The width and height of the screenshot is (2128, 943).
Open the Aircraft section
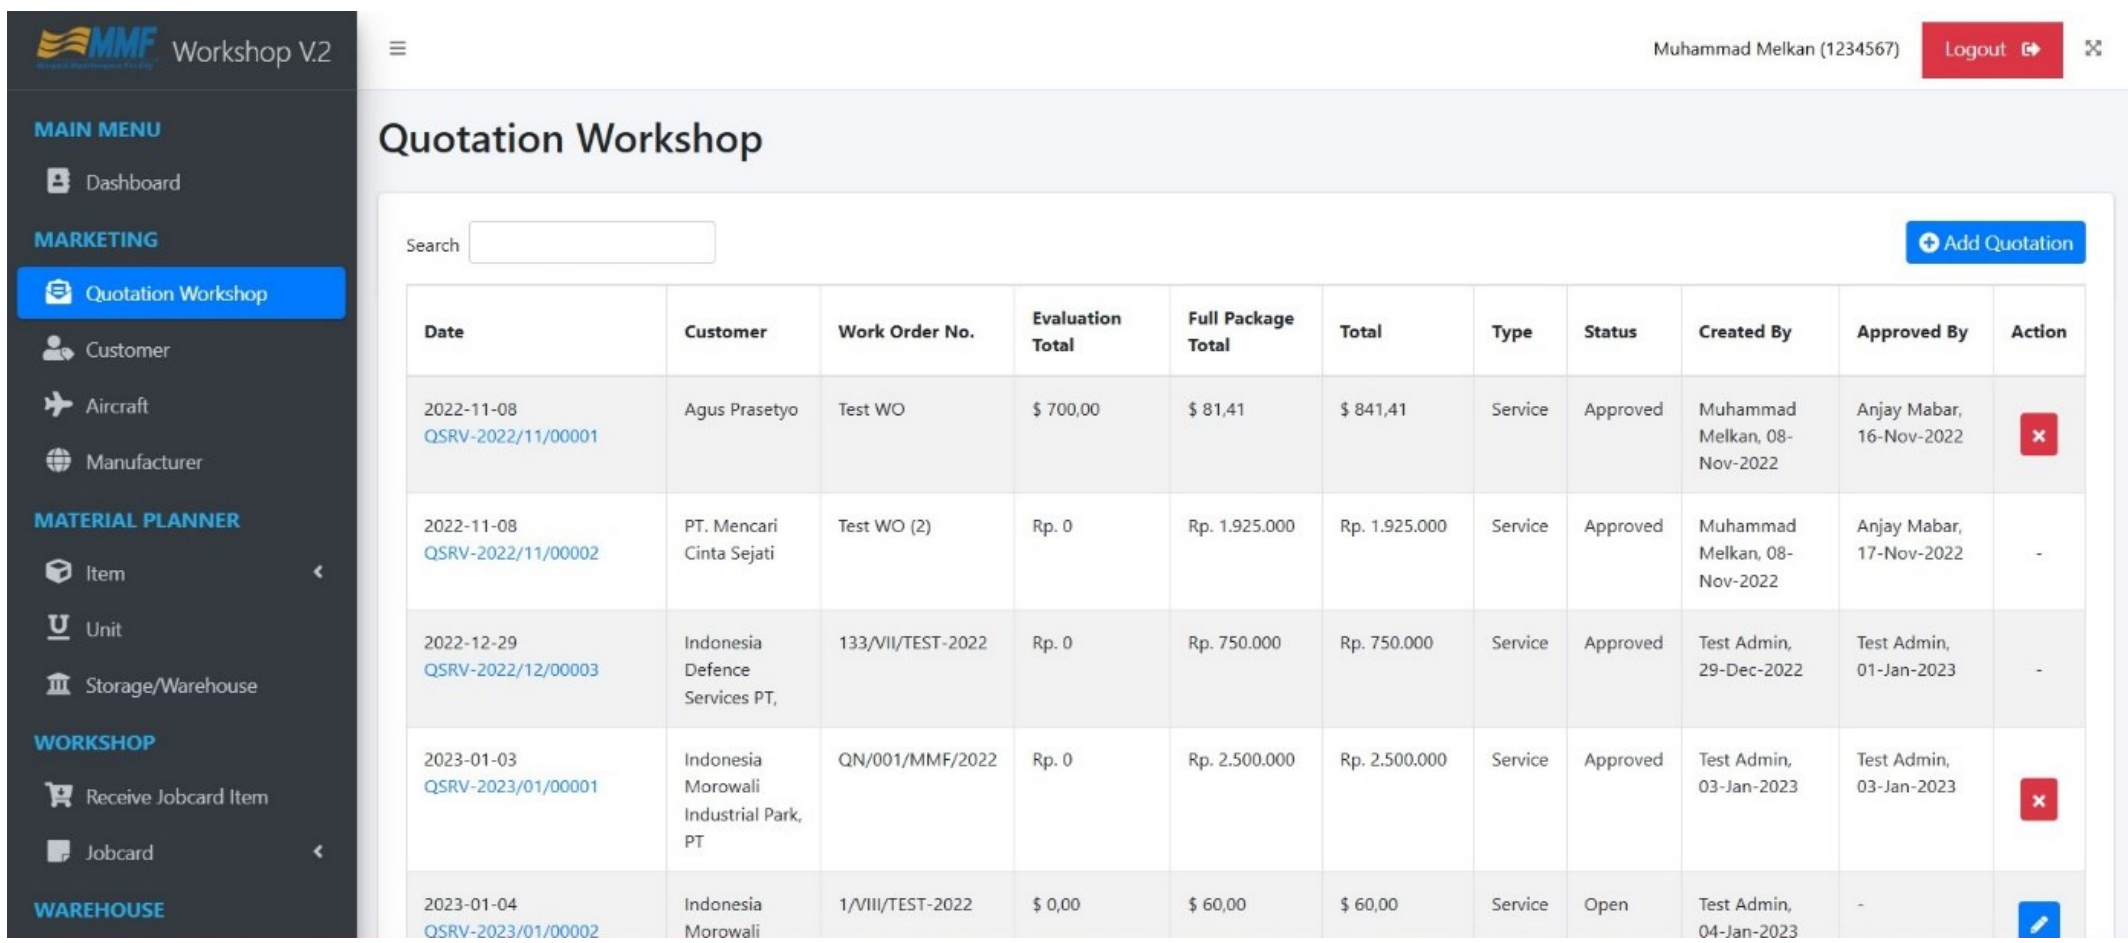tap(120, 405)
